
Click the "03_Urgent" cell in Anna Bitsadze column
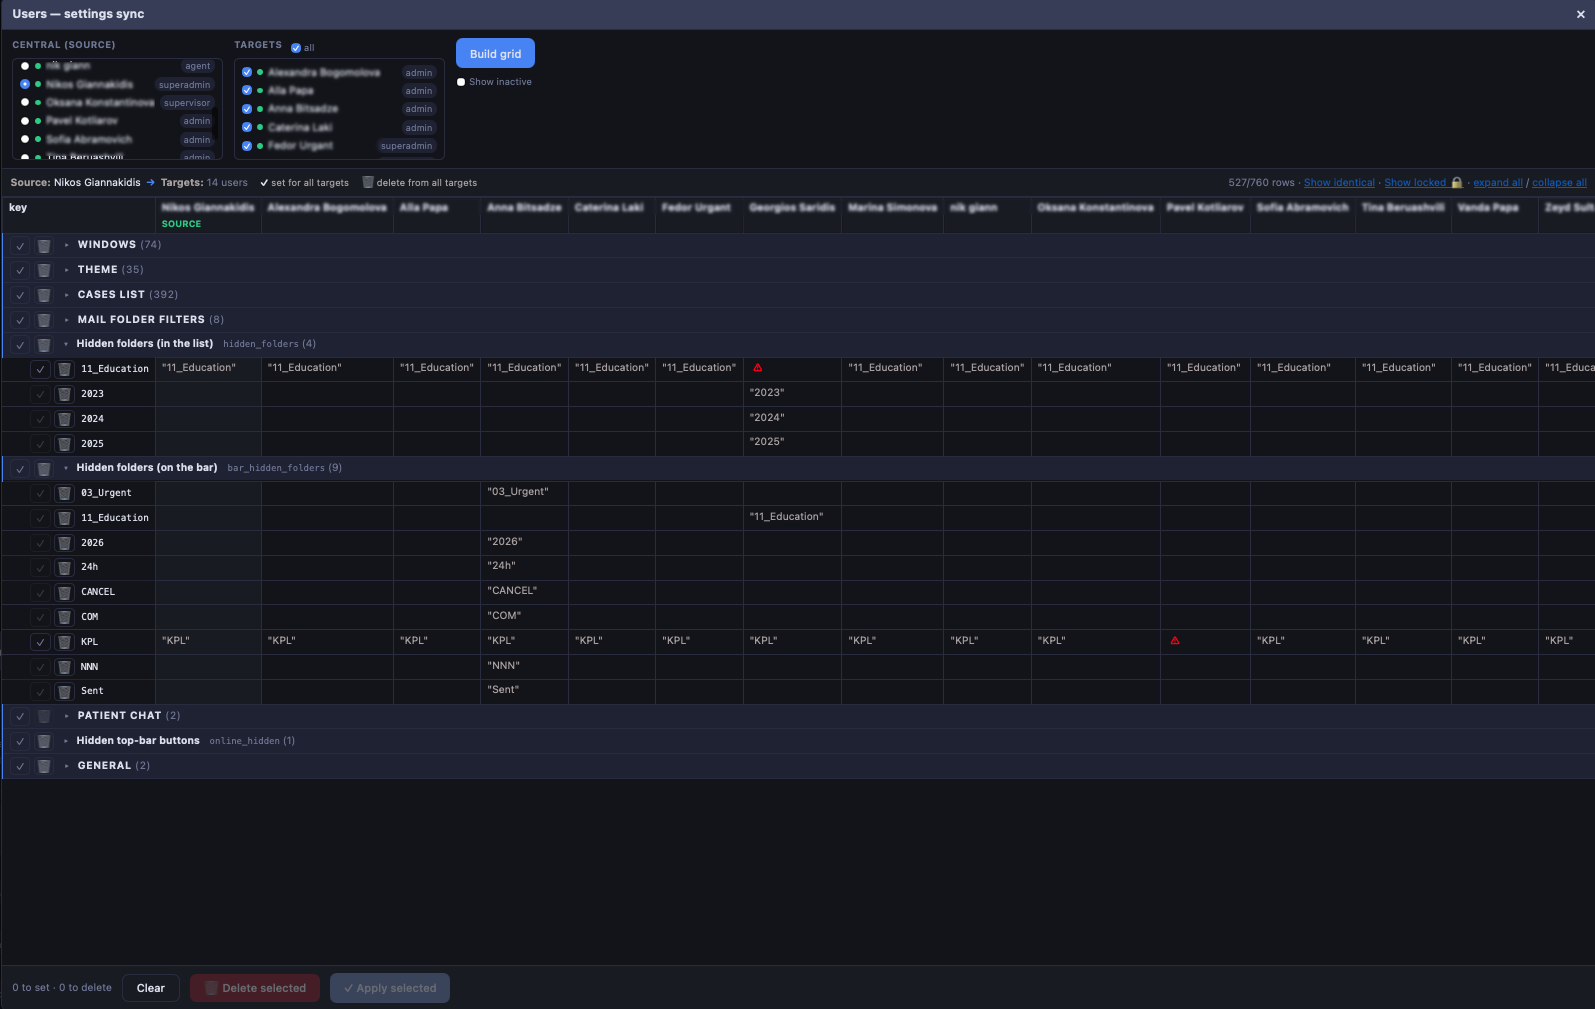[524, 492]
